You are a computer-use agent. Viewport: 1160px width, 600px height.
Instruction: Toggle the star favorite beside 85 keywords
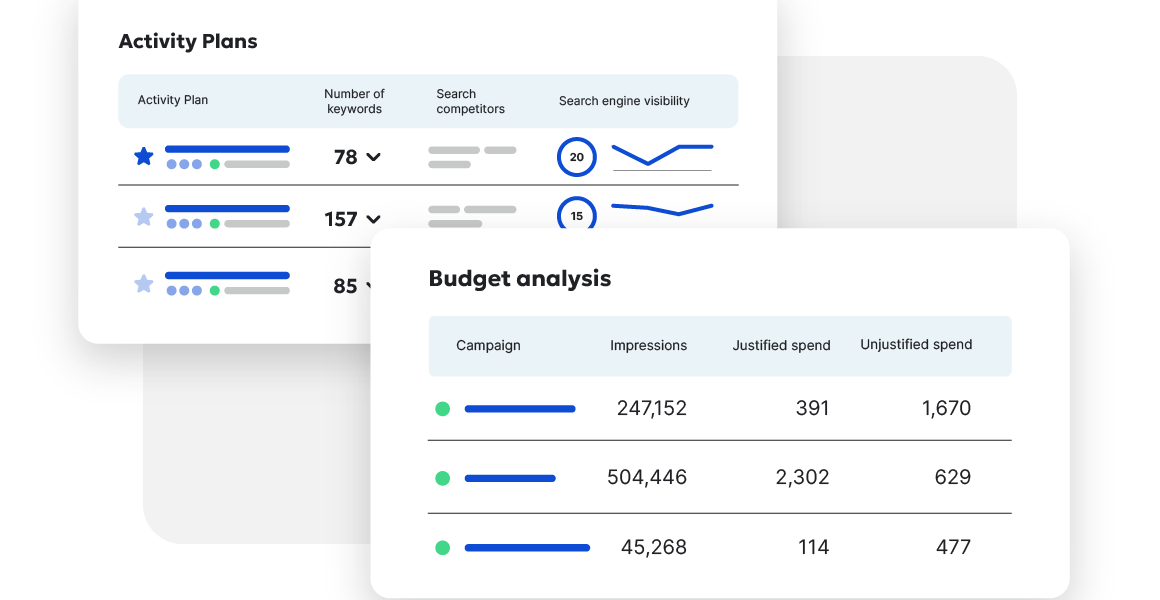click(x=144, y=284)
